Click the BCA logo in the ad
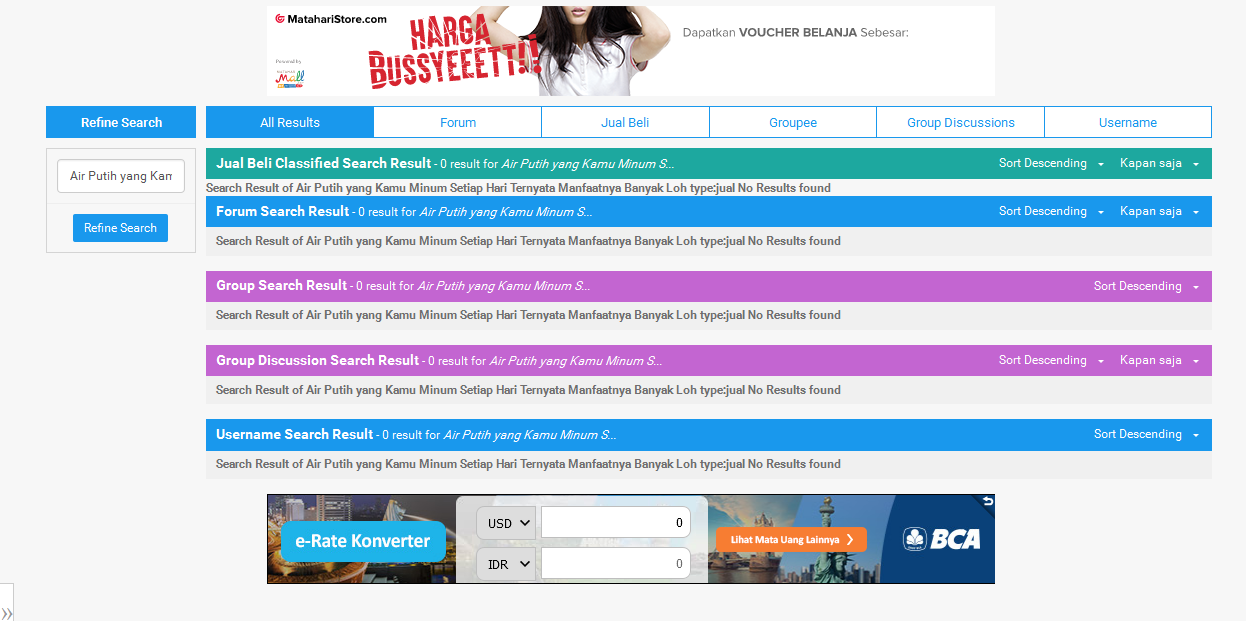The width and height of the screenshot is (1246, 621). pos(941,540)
